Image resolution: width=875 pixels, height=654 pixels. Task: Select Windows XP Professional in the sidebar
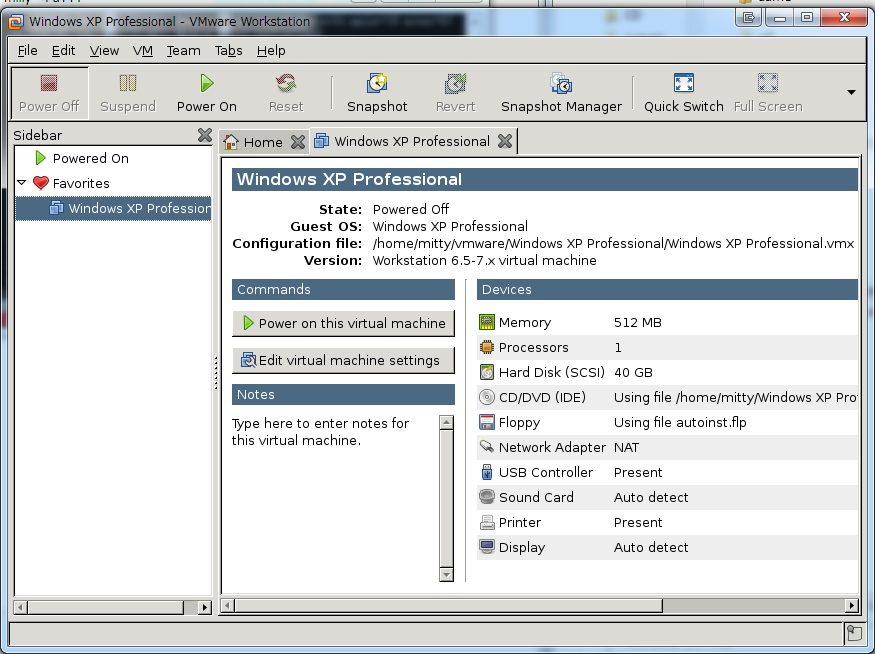(x=113, y=208)
